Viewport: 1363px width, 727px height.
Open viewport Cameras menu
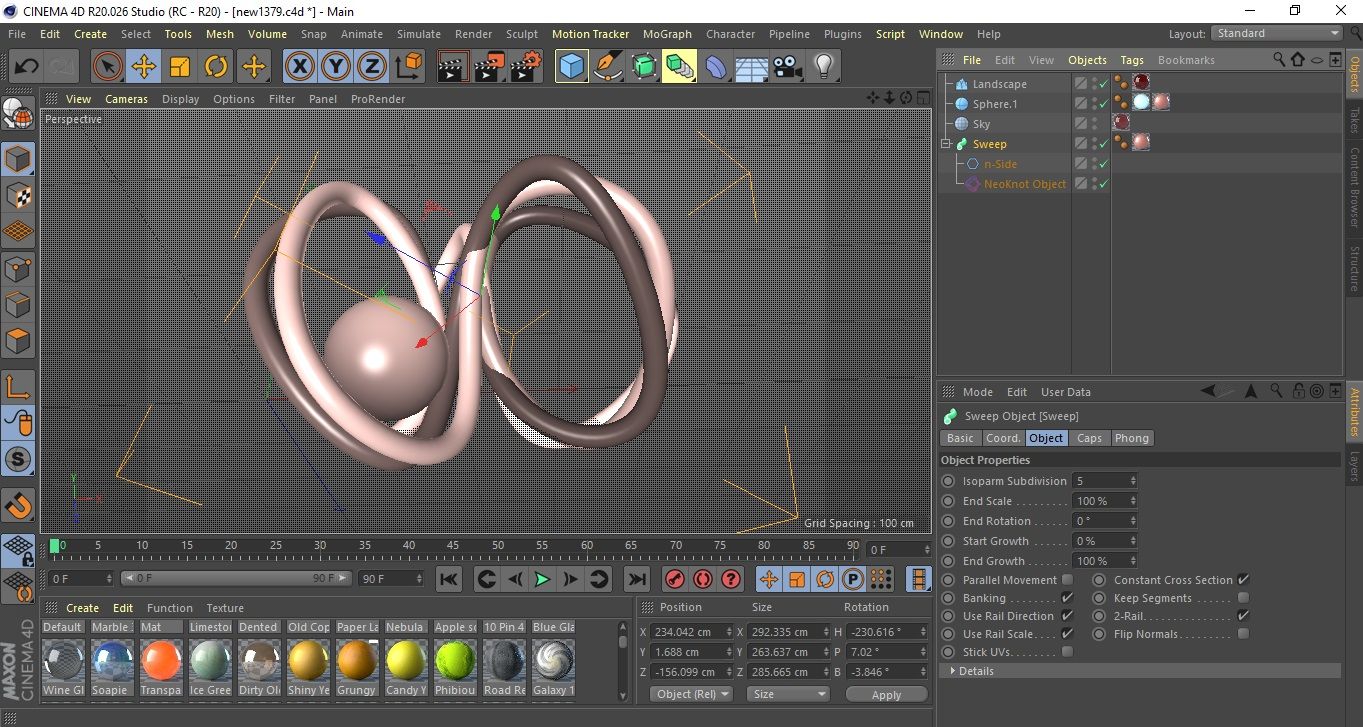tap(127, 99)
